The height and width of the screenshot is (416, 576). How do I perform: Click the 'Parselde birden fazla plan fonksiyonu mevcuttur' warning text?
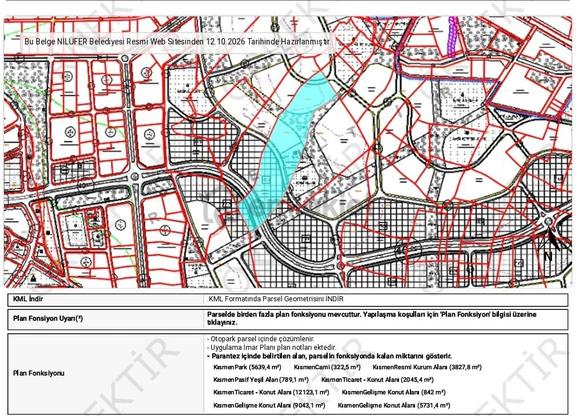pyautogui.click(x=371, y=319)
